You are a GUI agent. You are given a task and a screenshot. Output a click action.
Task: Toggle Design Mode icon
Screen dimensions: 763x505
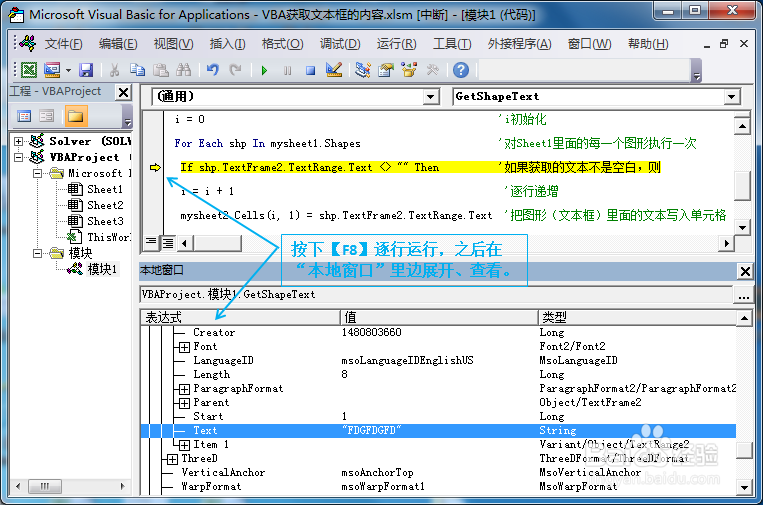coord(334,70)
